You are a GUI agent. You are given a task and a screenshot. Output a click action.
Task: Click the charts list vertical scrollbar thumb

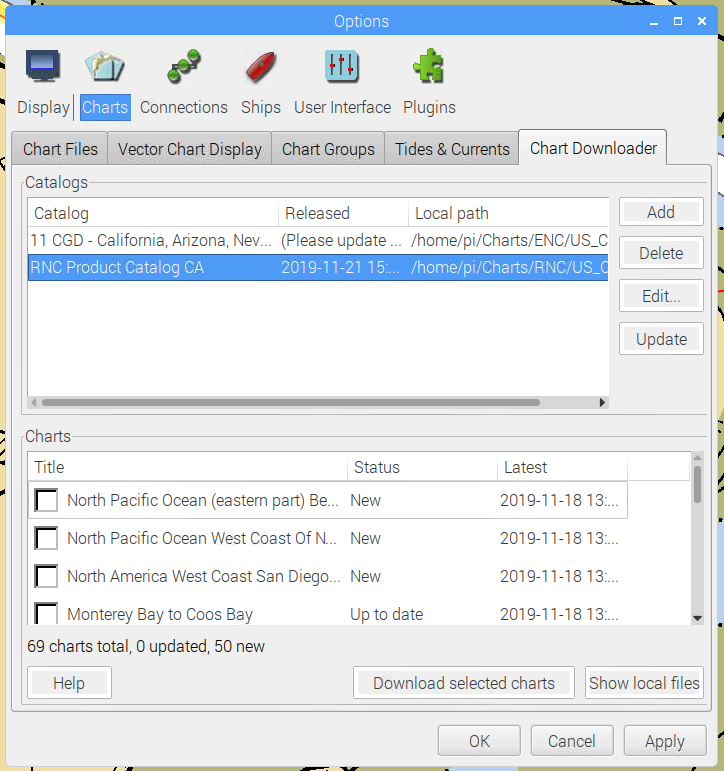697,484
